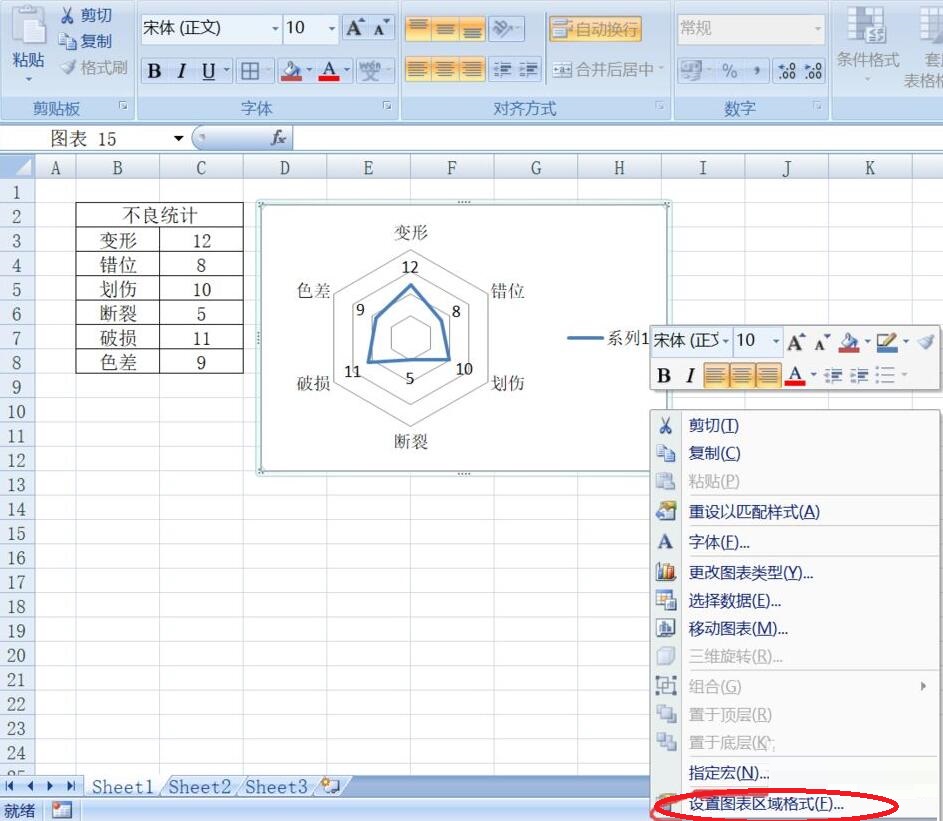Toggle Bold in the ribbon font group
Screen dimensions: 943x821
154,70
